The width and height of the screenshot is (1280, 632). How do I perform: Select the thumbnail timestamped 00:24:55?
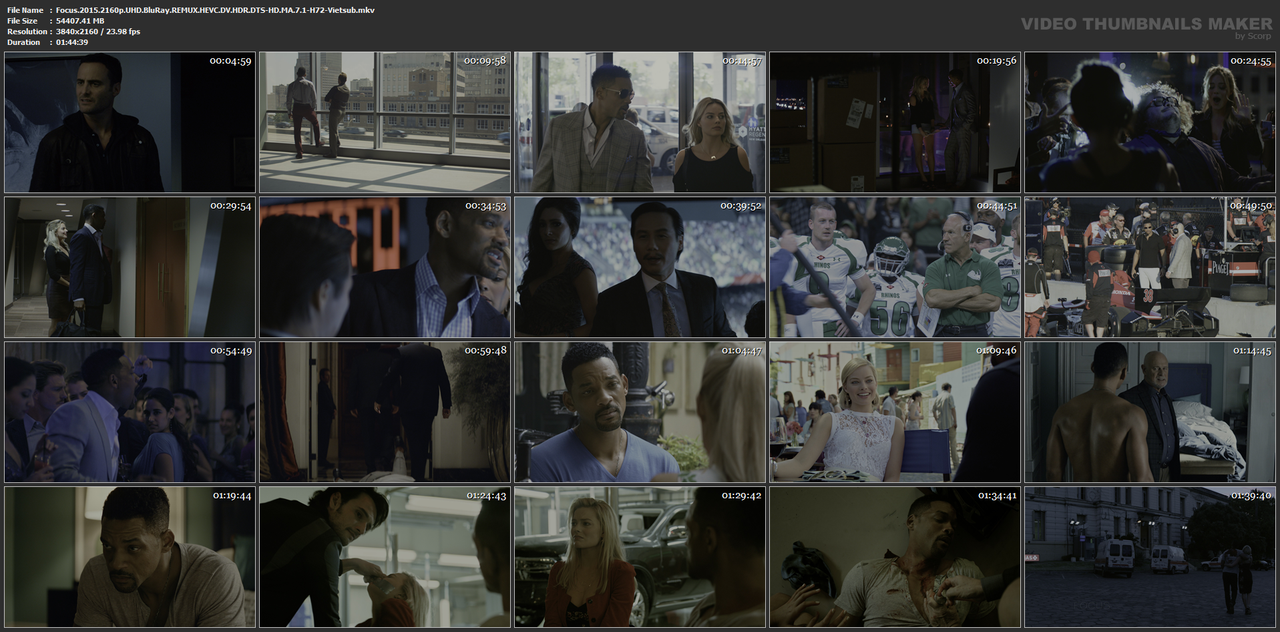(1150, 122)
